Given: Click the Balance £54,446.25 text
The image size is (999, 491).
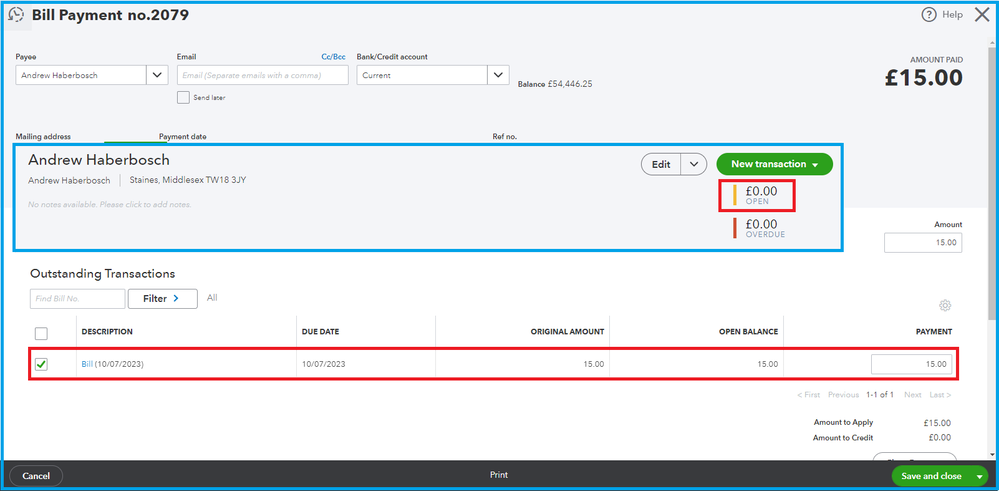Looking at the screenshot, I should coord(555,83).
